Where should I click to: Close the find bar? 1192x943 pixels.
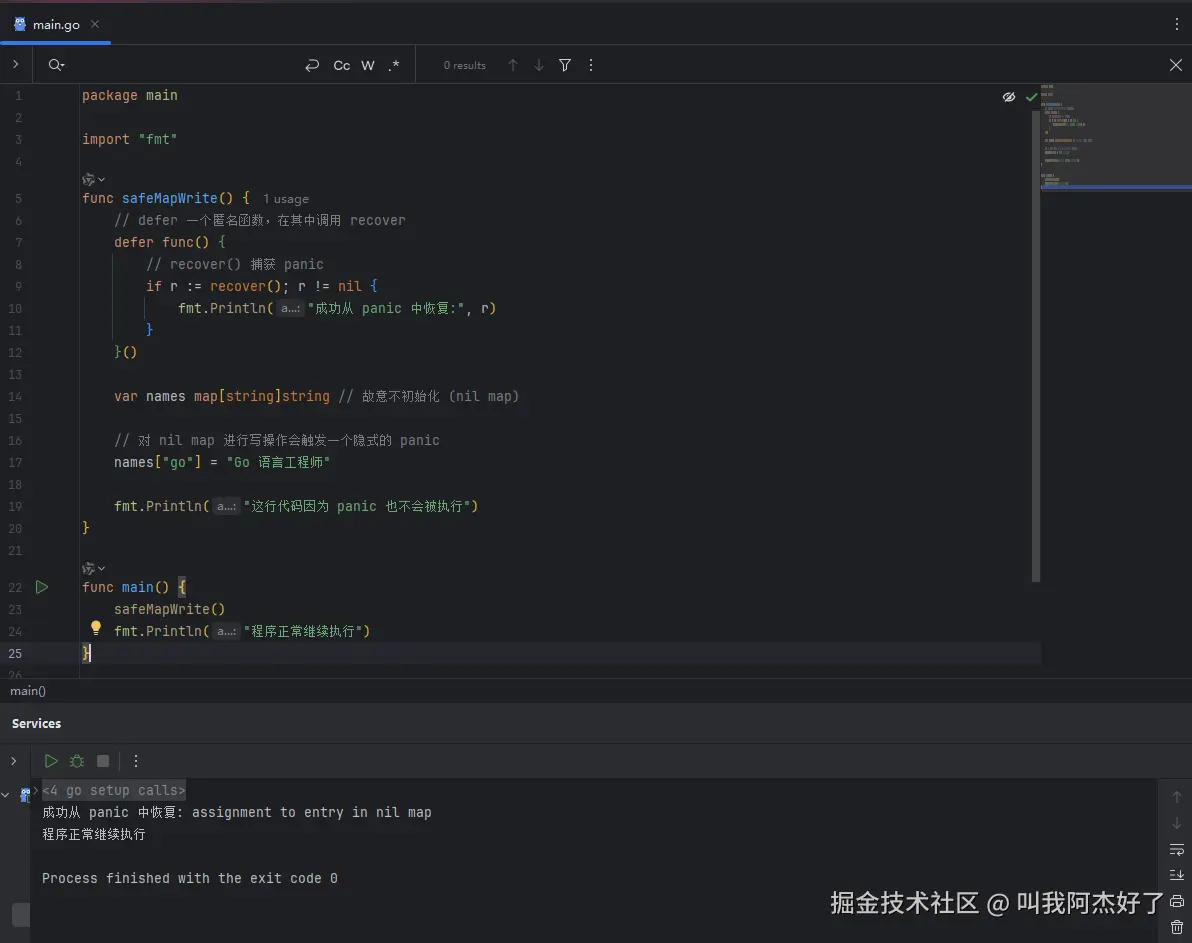(1175, 65)
